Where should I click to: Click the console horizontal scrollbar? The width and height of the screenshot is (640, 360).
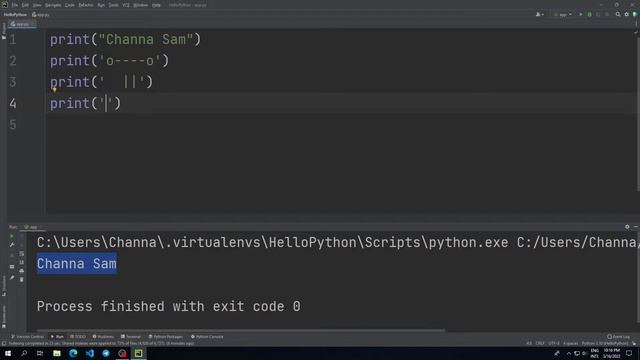pyautogui.click(x=241, y=330)
